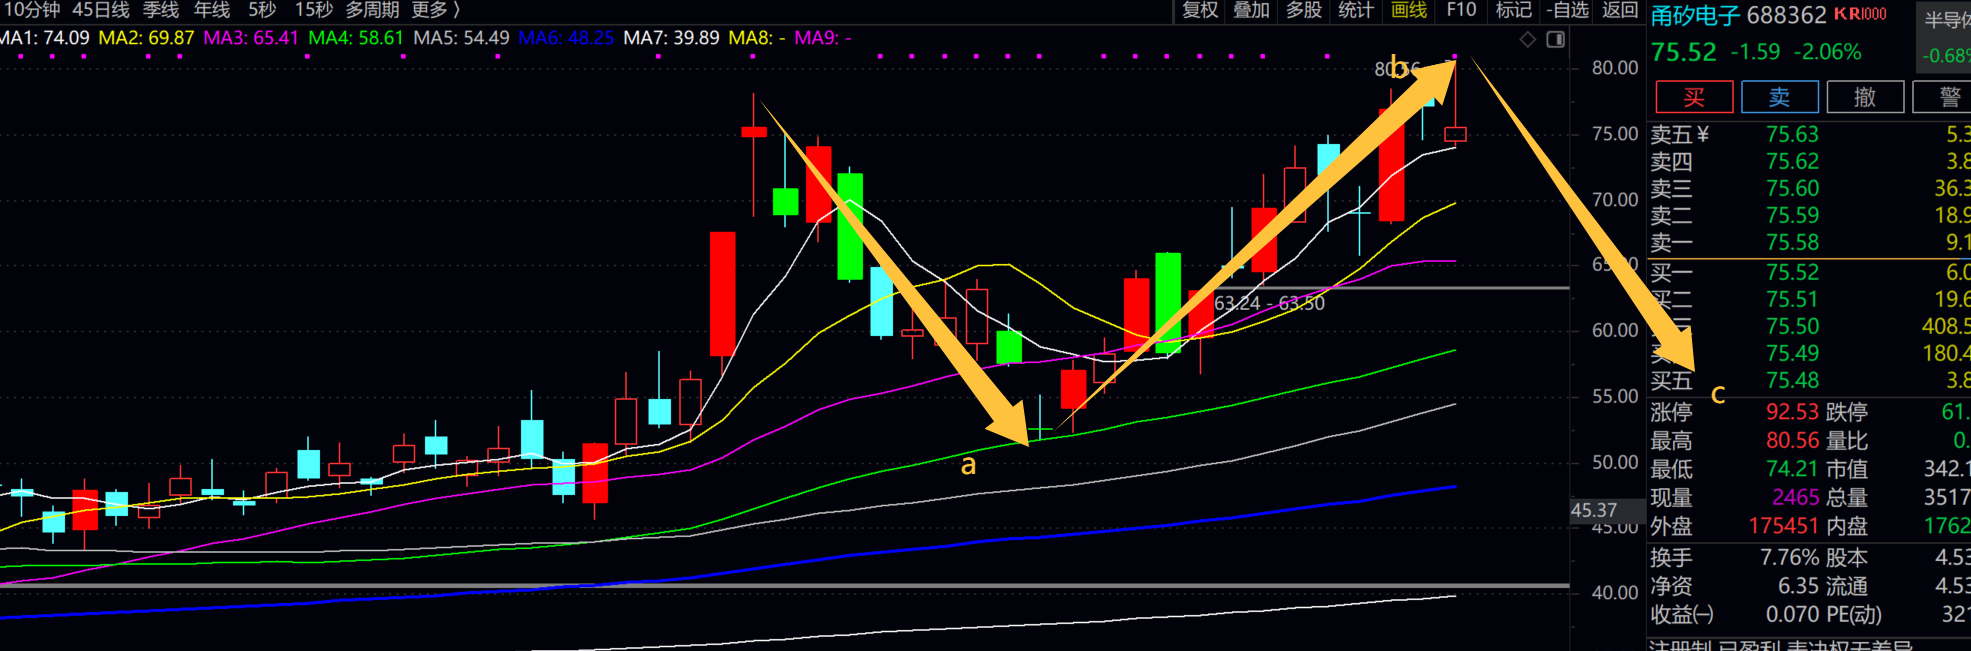Click the blue MA6: 48.25 label
The image size is (1971, 651).
click(x=566, y=38)
